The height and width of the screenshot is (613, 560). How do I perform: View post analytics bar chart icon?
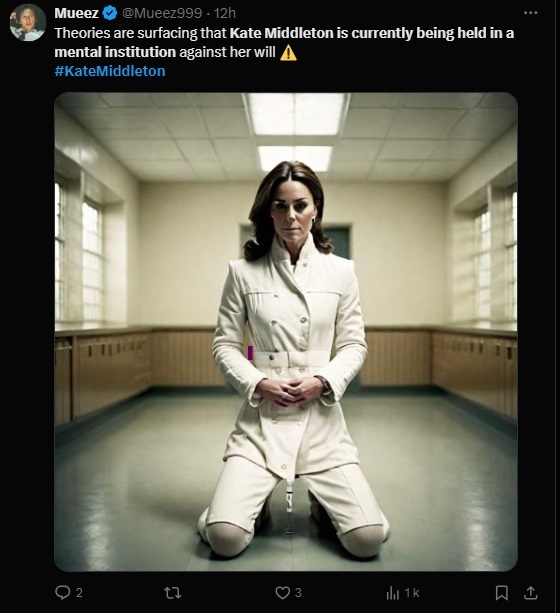pos(392,593)
